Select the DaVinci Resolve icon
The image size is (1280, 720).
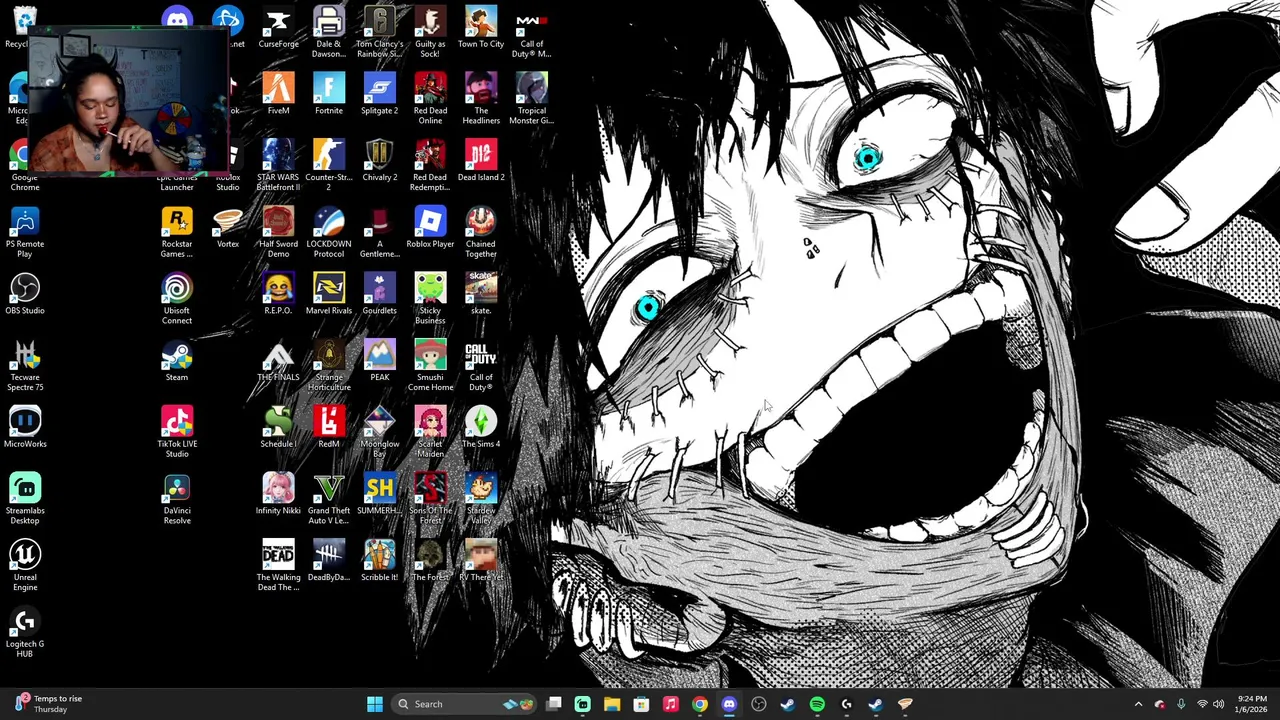pyautogui.click(x=177, y=499)
